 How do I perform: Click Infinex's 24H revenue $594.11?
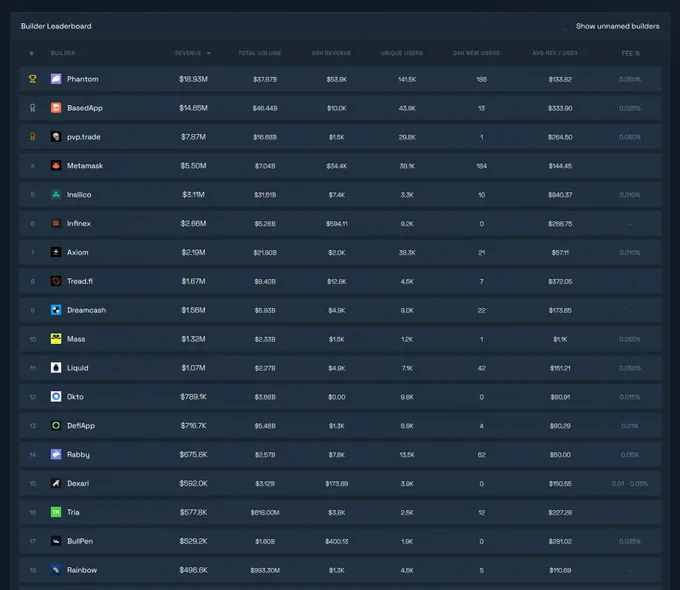337,224
